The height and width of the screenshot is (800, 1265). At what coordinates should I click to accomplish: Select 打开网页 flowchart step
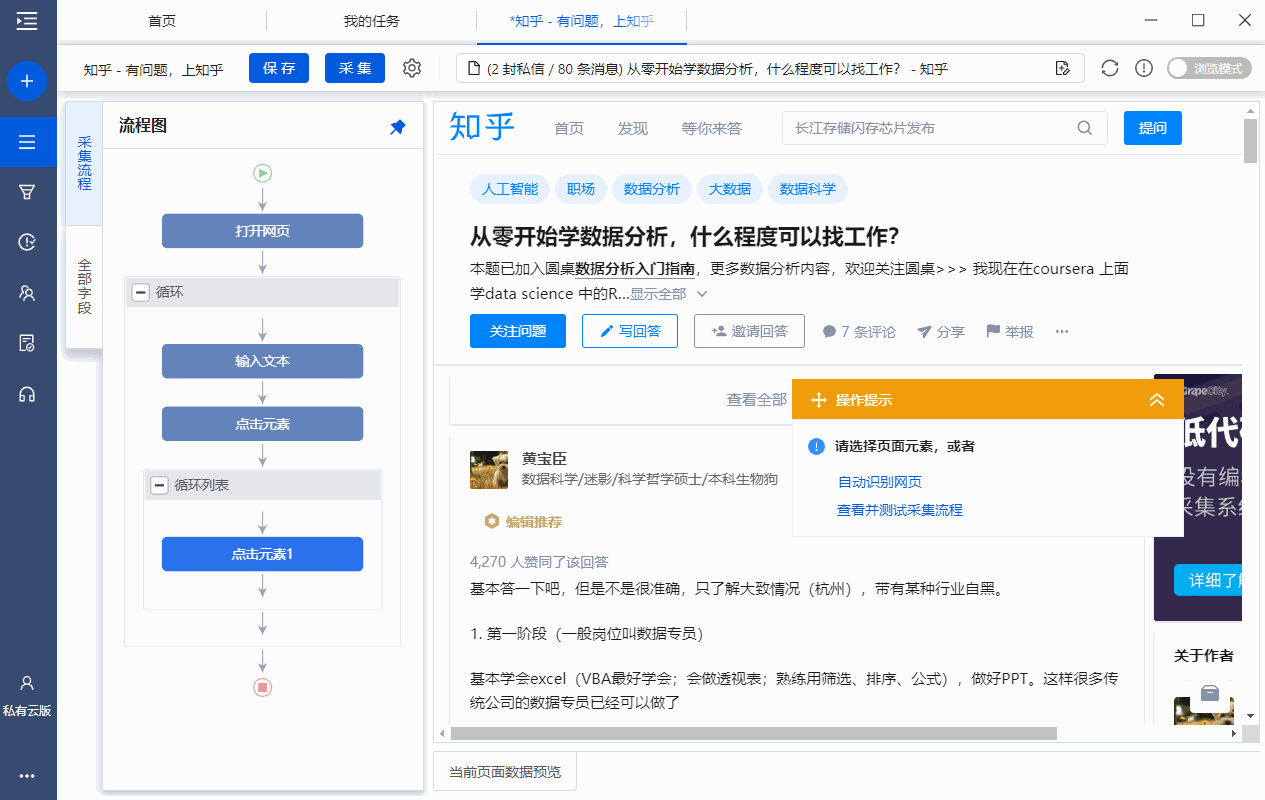pyautogui.click(x=263, y=231)
